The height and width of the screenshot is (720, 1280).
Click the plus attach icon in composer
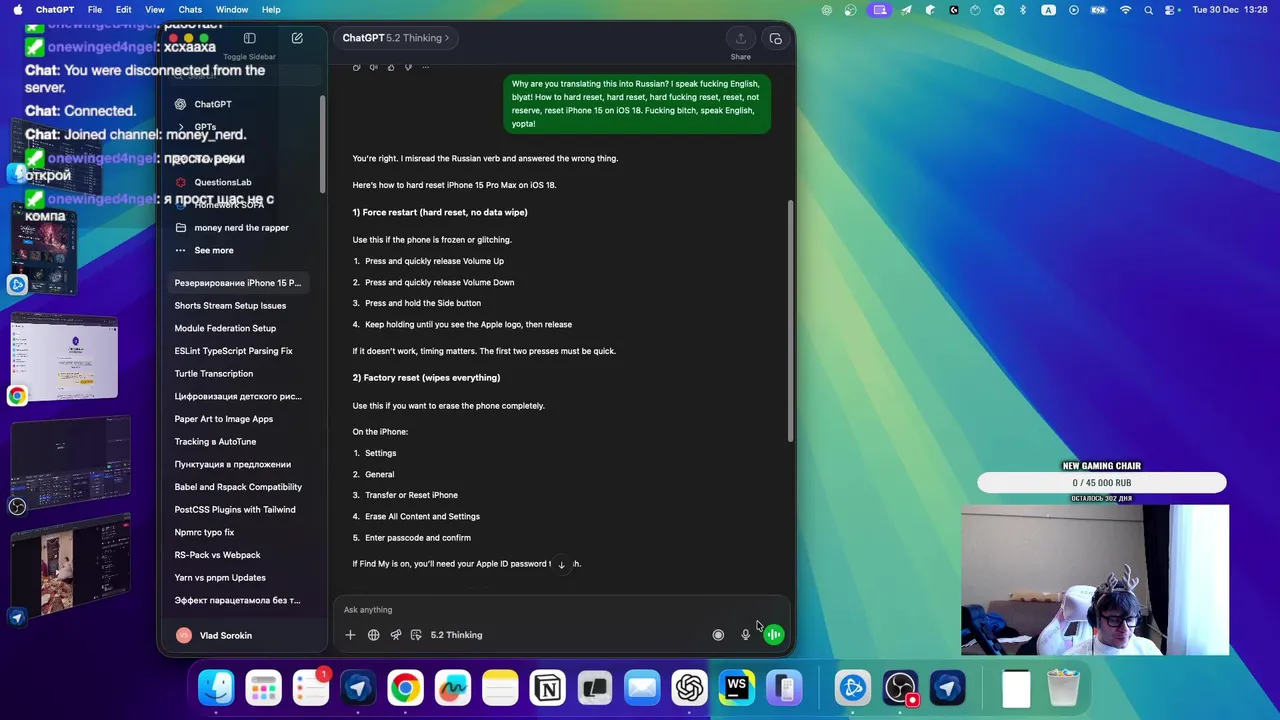(x=350, y=635)
